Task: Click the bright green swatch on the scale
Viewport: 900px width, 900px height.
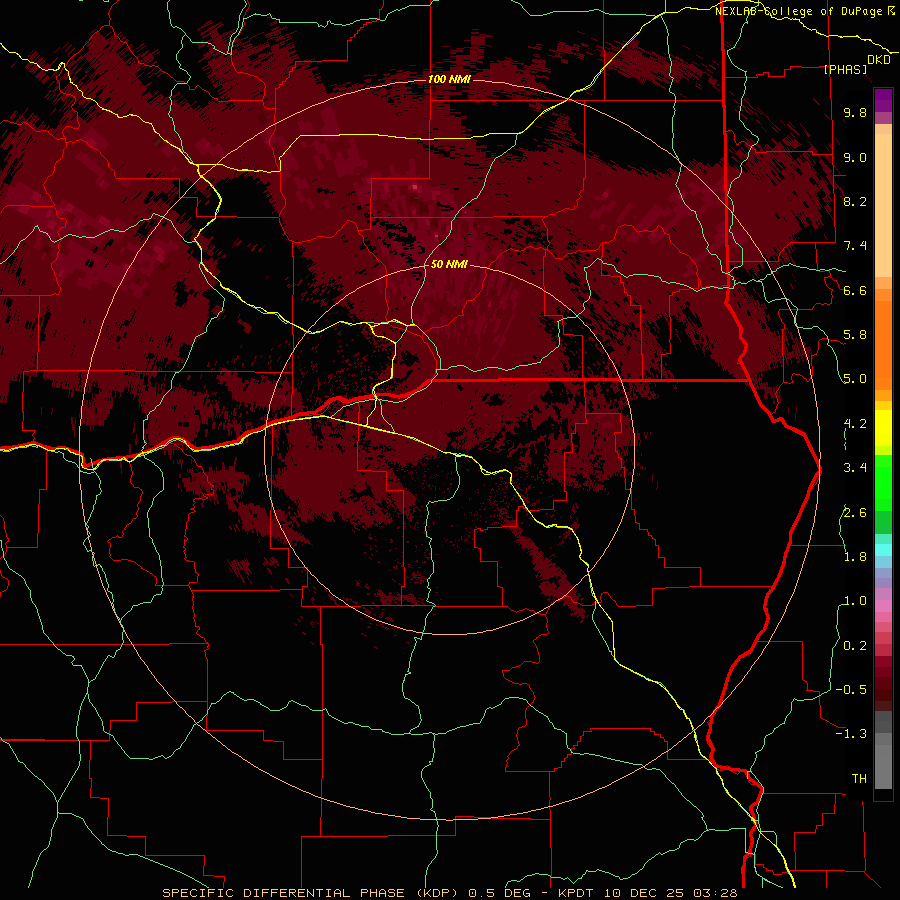Action: [x=883, y=482]
